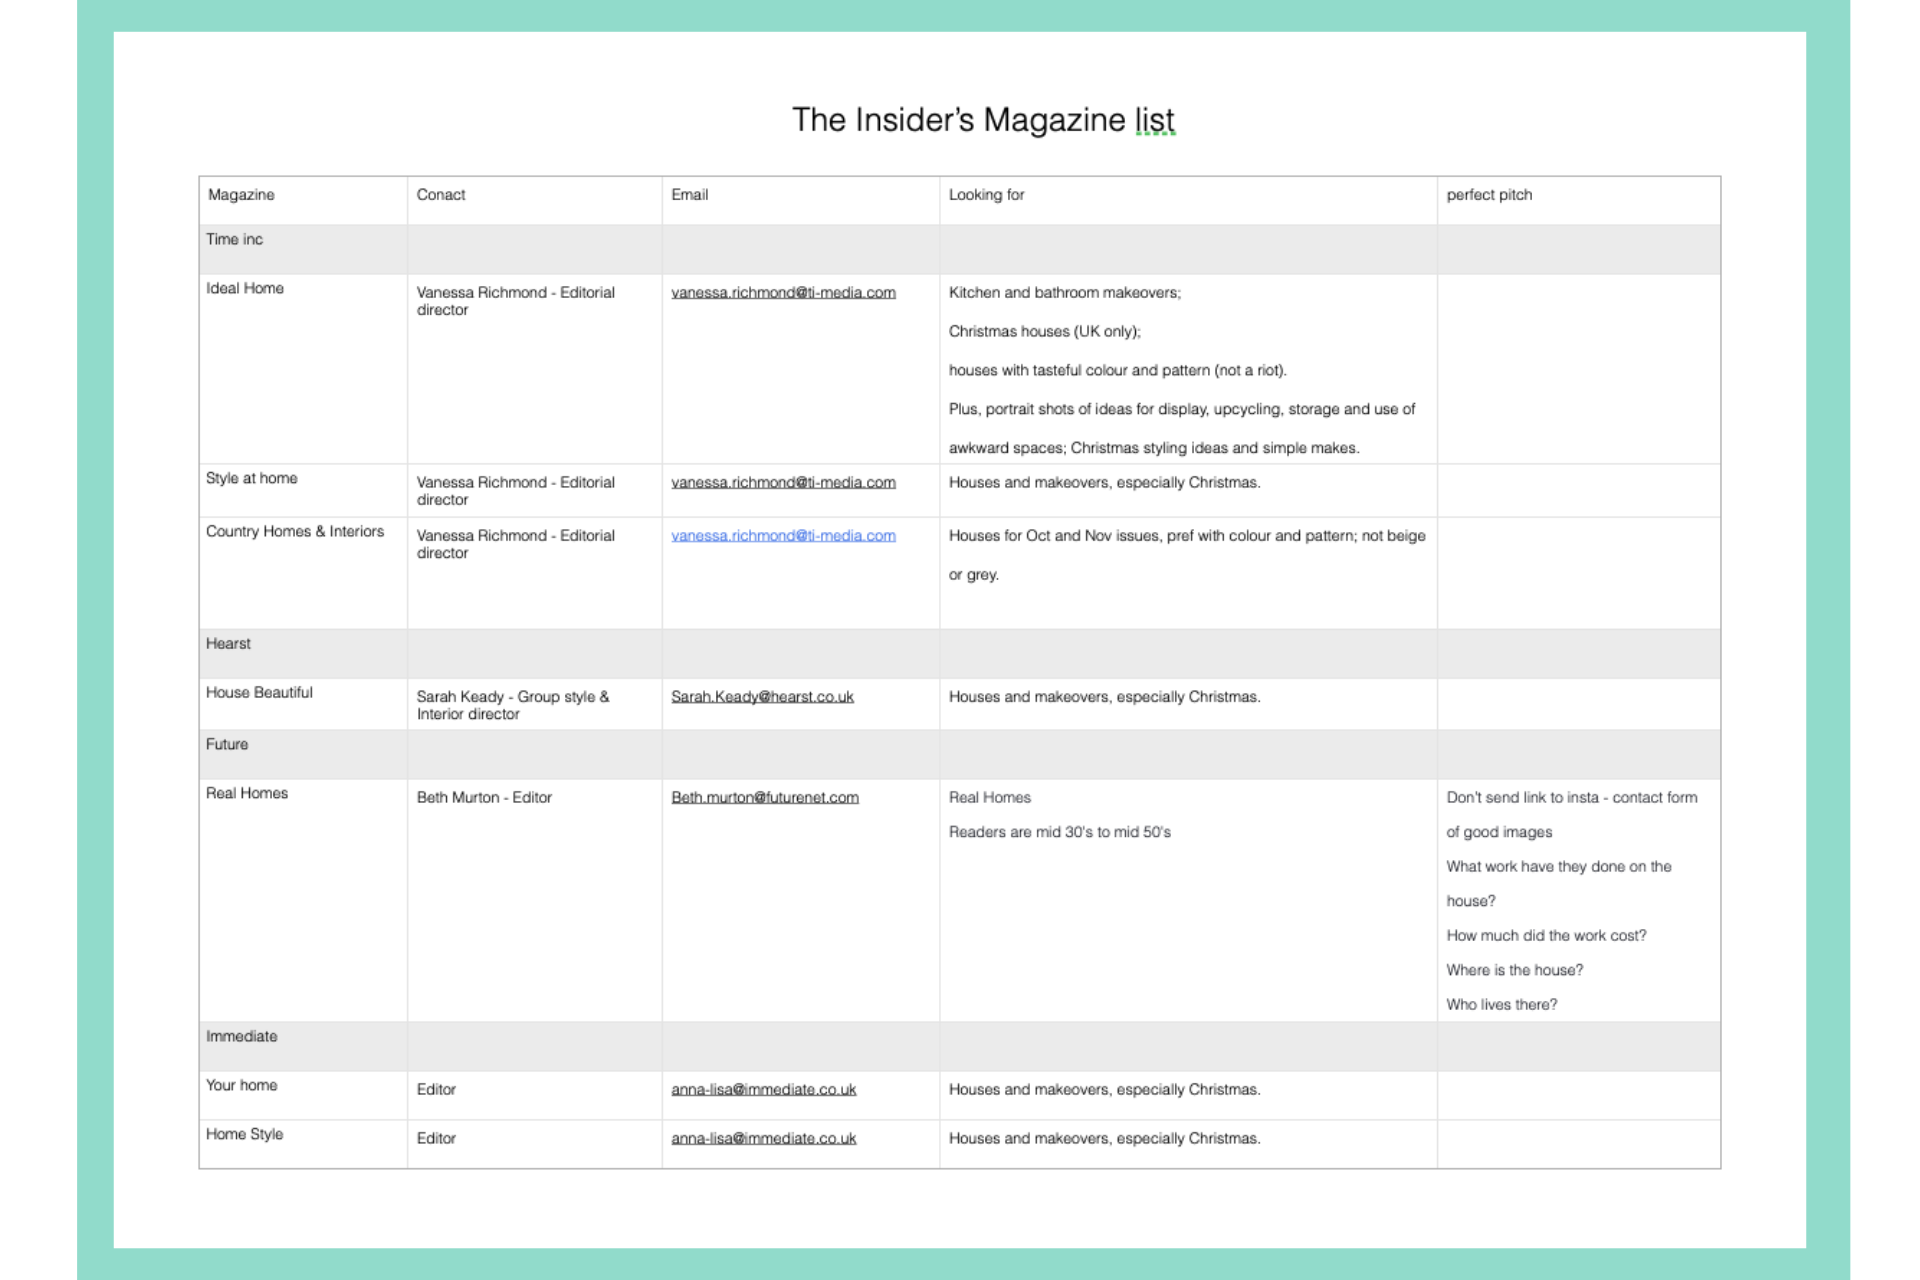The image size is (1920, 1280).
Task: Click 'Houses and makeovers' in Style at home row
Action: tap(1105, 483)
